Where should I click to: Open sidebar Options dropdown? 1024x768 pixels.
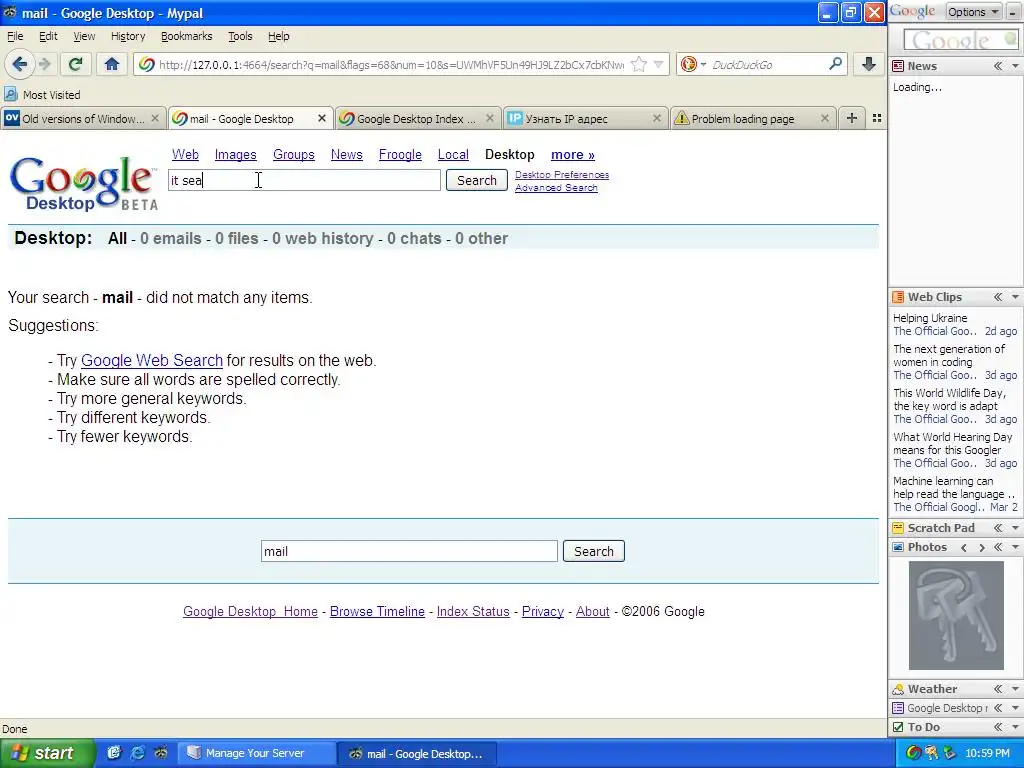tap(974, 12)
